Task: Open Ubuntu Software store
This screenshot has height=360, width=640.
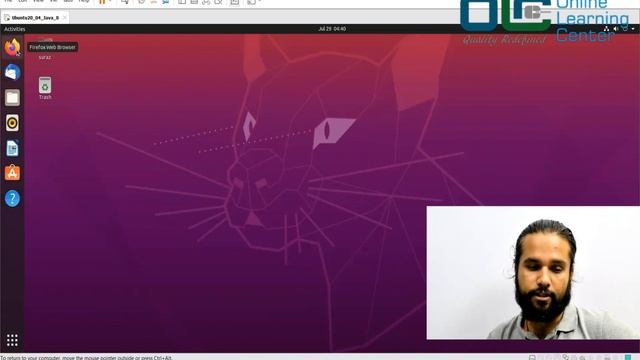Action: point(12,173)
